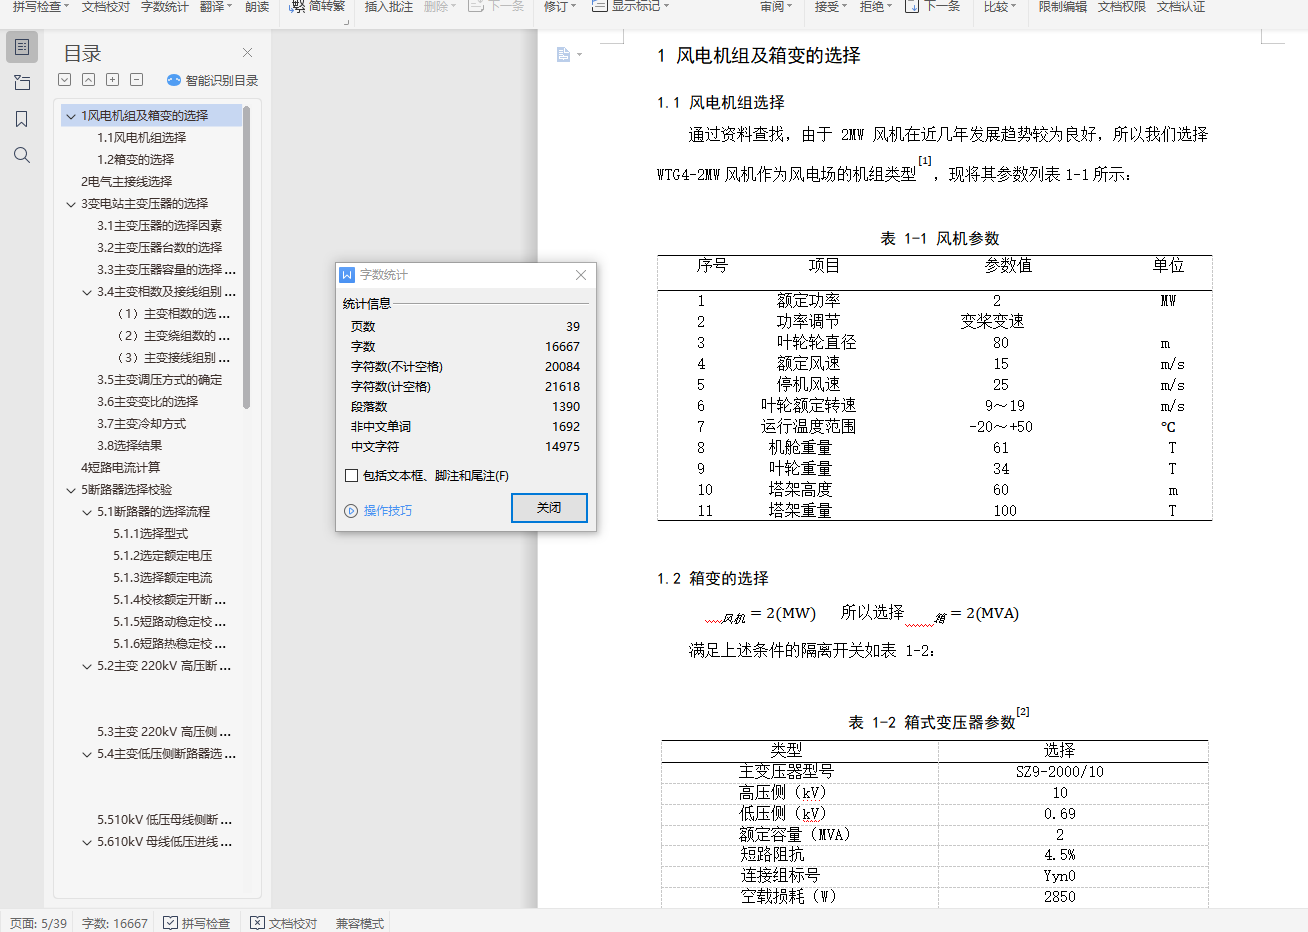The image size is (1308, 932).
Task: Open the page layout icon at document top-left
Action: point(568,55)
